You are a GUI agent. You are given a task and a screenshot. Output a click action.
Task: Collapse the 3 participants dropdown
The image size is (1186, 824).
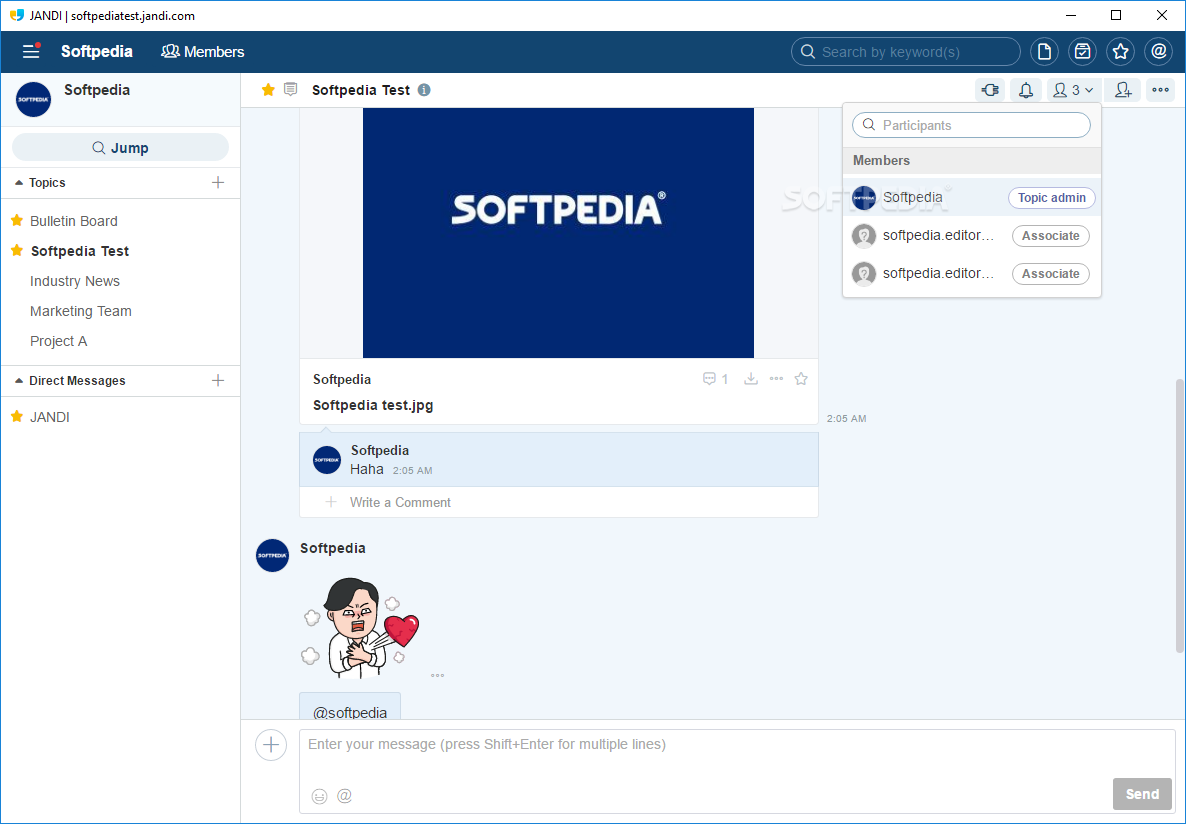click(x=1073, y=90)
